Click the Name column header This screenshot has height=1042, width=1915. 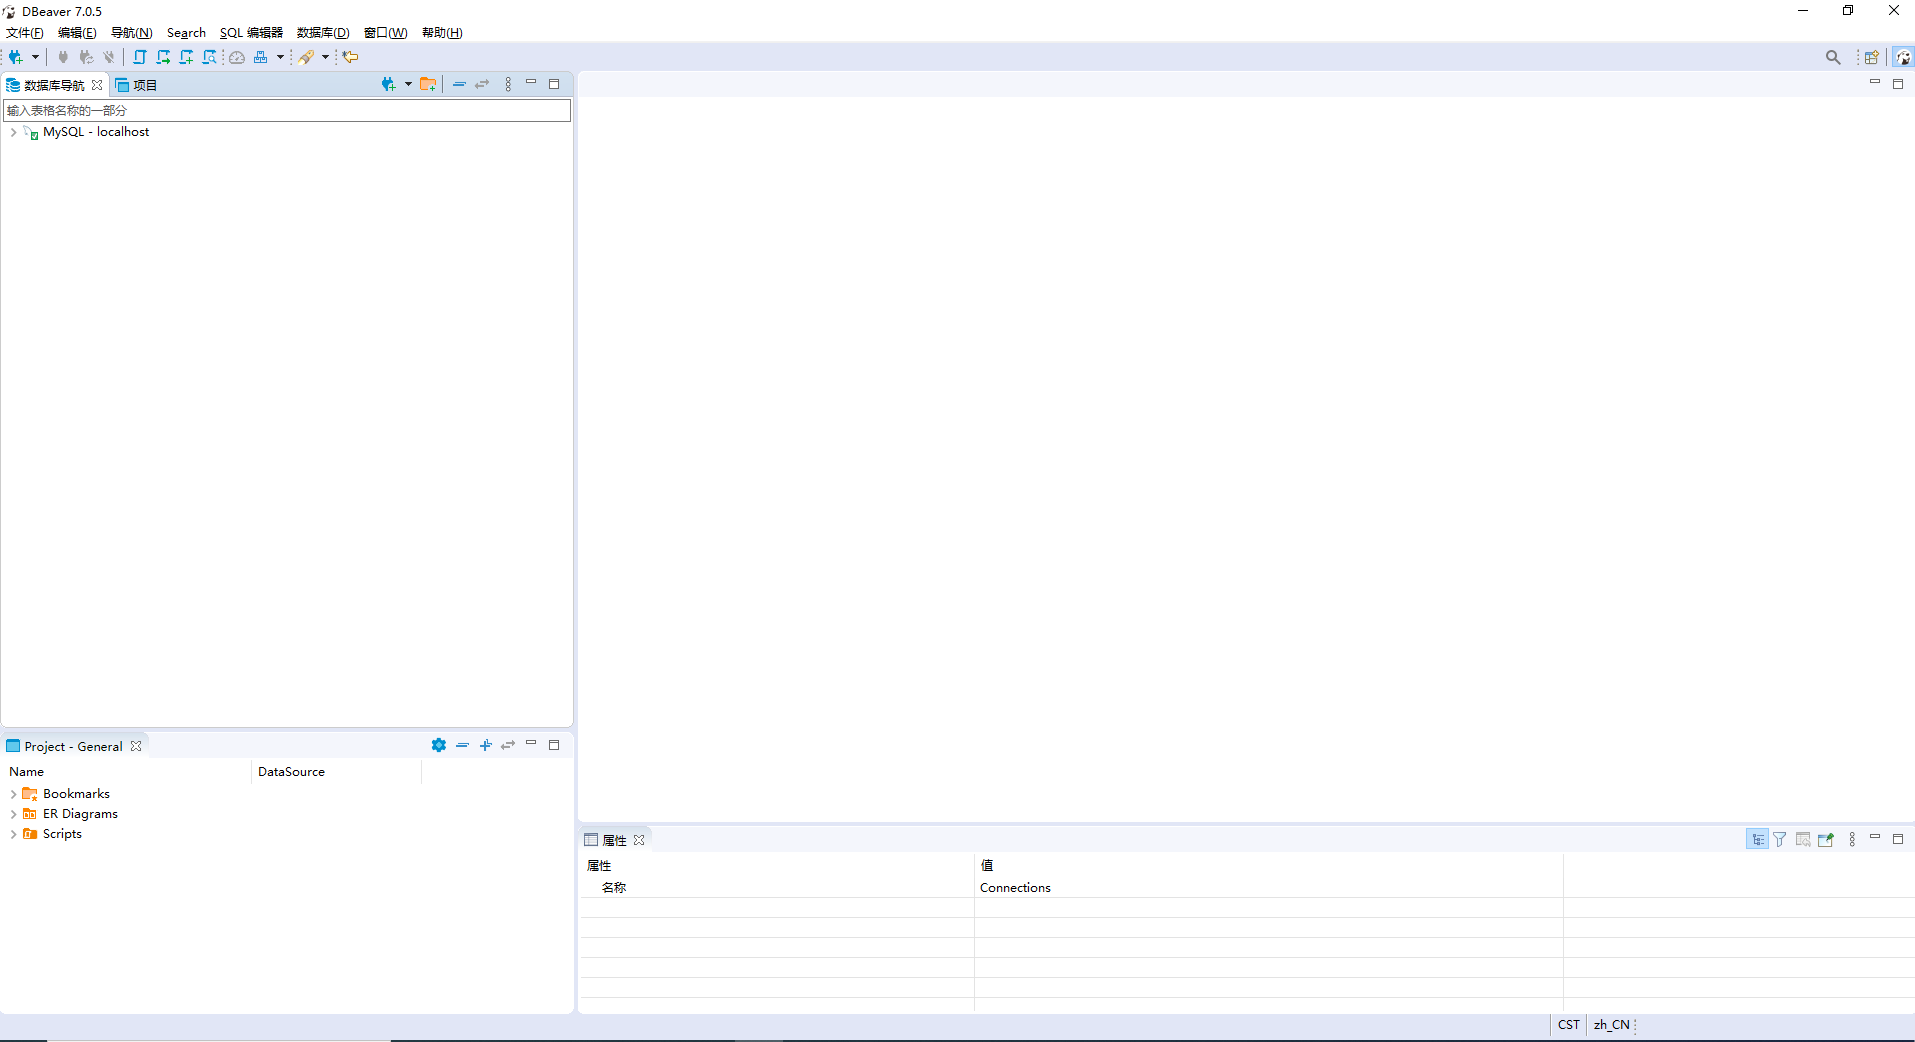point(126,772)
